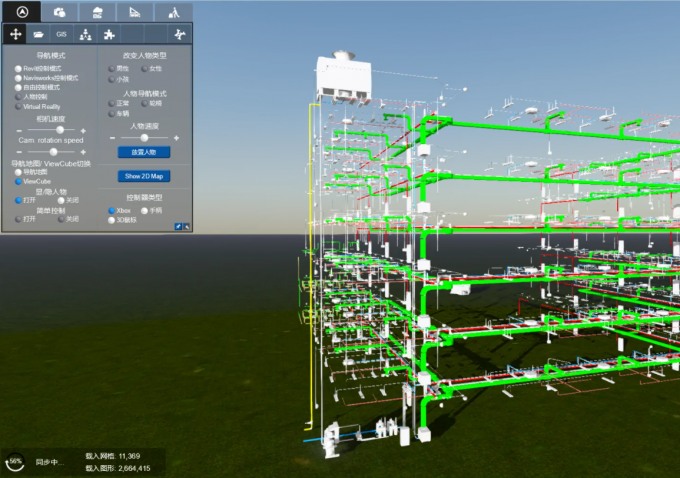
Task: Open the GIS toolbar item
Action: 62,34
